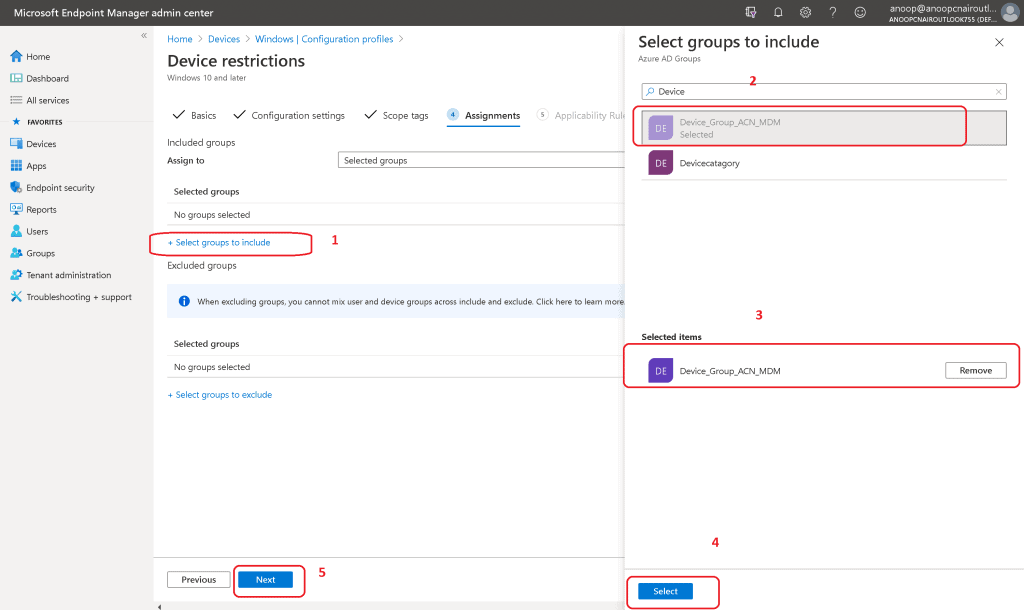Go to the Scope tags step tab

396,116
